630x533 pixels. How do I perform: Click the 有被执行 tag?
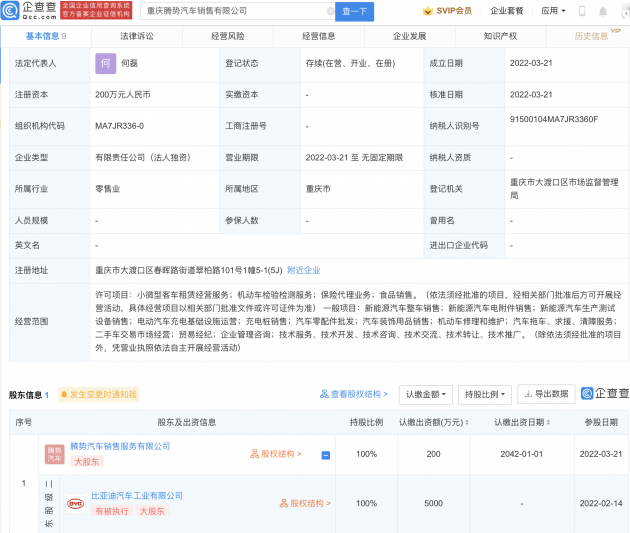[x=112, y=511]
